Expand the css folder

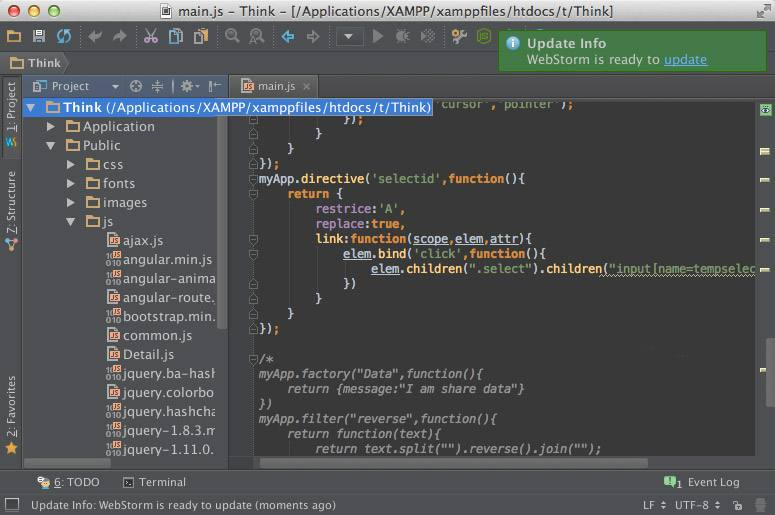point(71,165)
